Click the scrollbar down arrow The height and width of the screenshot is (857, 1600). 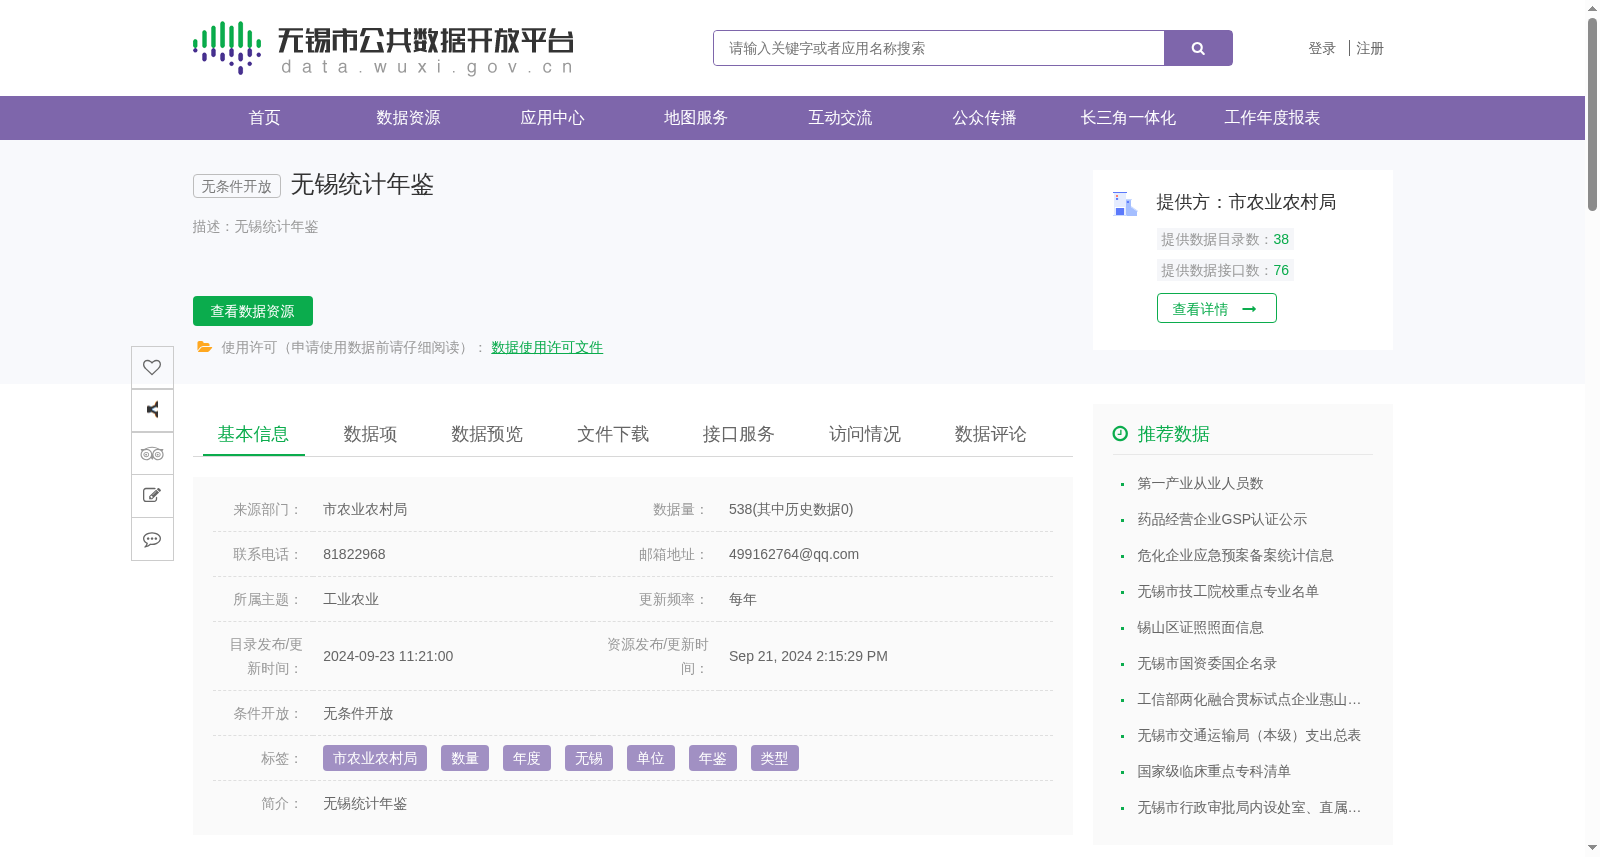click(1592, 848)
